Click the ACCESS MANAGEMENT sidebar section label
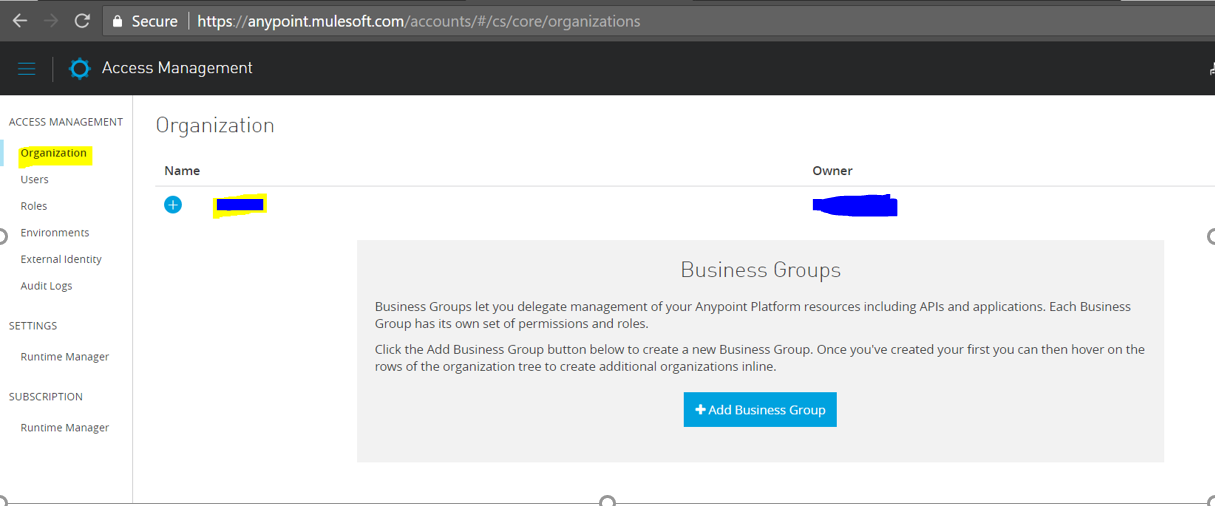The image size is (1215, 506). coord(66,122)
